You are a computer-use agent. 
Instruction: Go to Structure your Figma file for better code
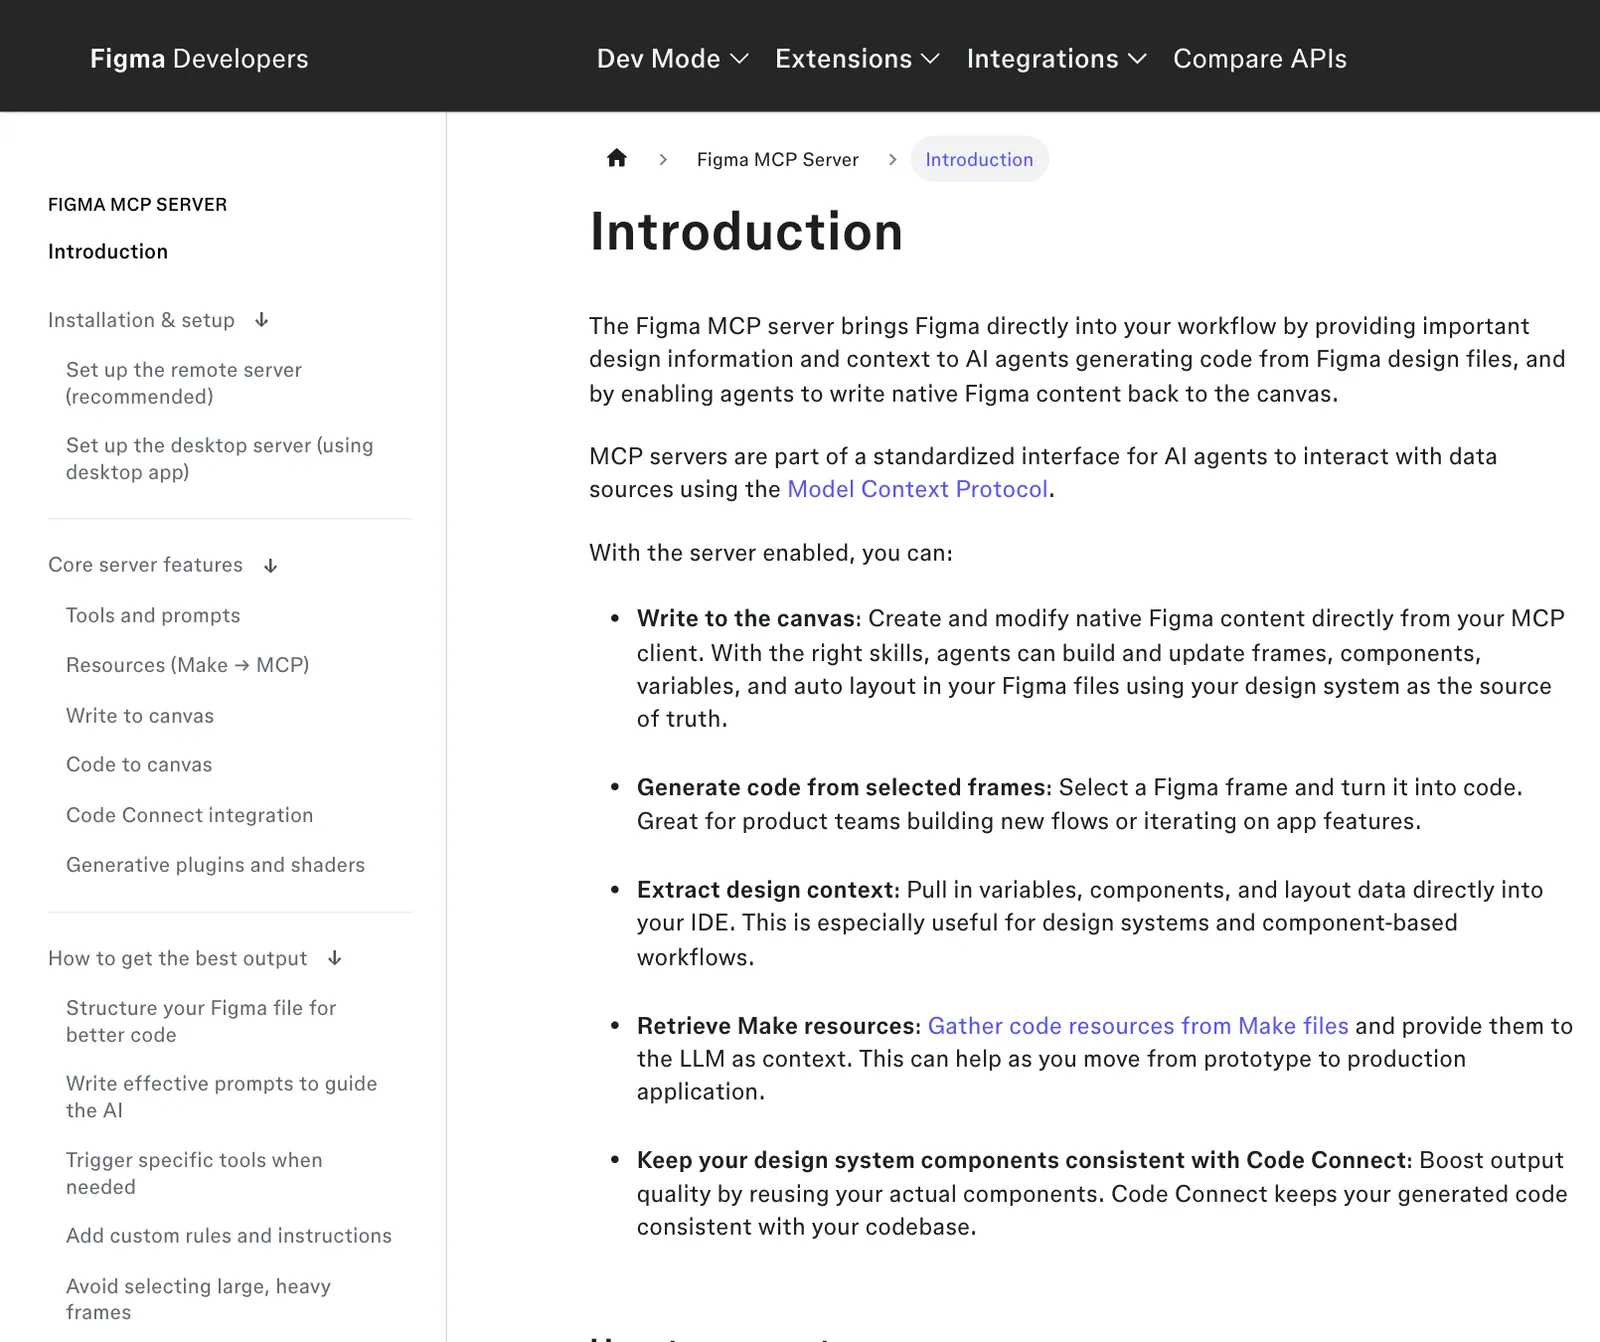(201, 1021)
